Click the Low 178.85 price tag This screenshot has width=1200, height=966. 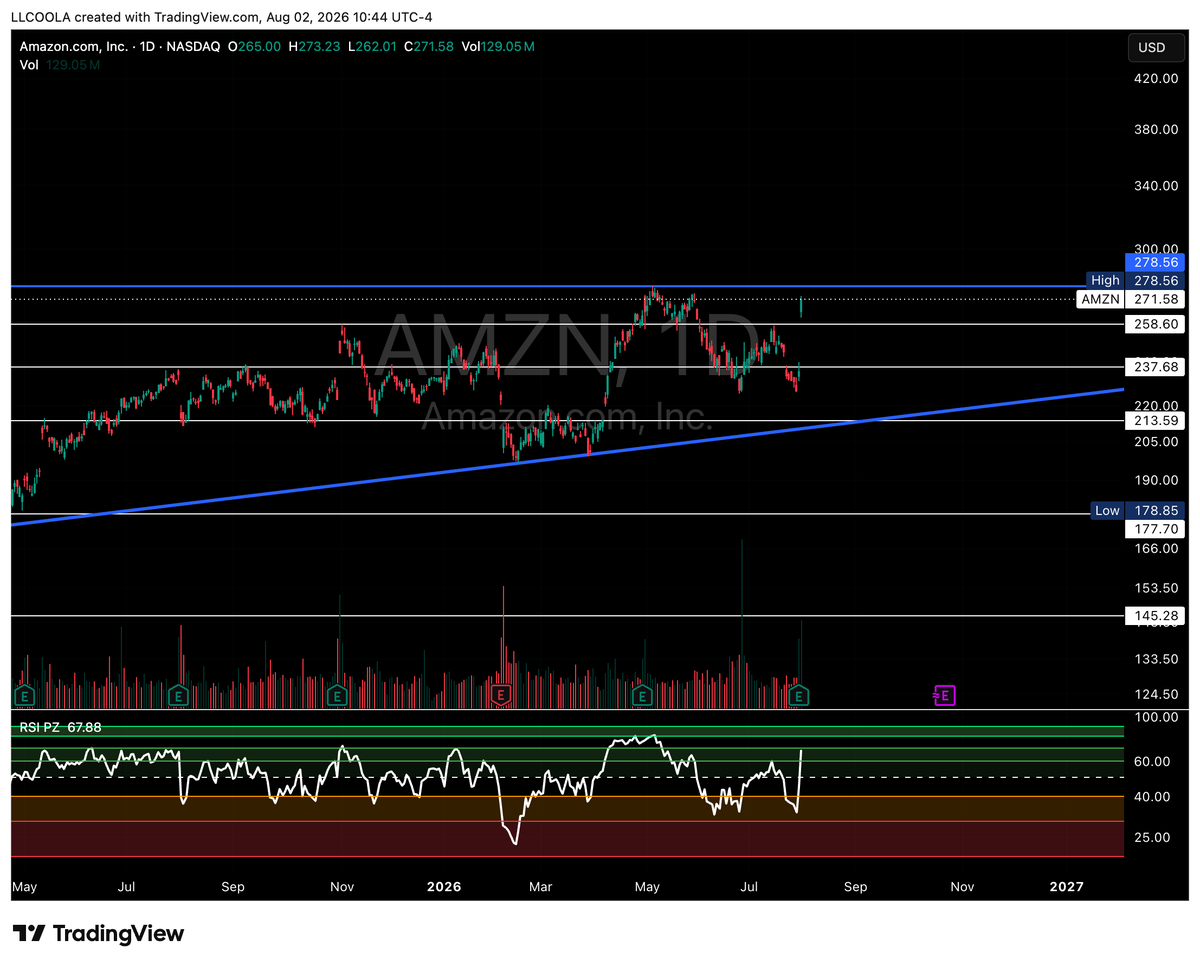tap(1136, 510)
